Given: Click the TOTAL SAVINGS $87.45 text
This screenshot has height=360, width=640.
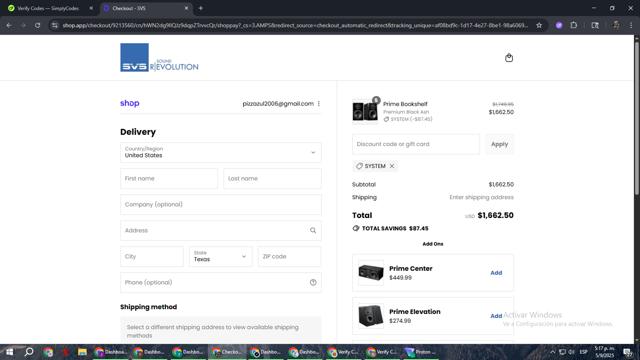Looking at the screenshot, I should (x=395, y=229).
